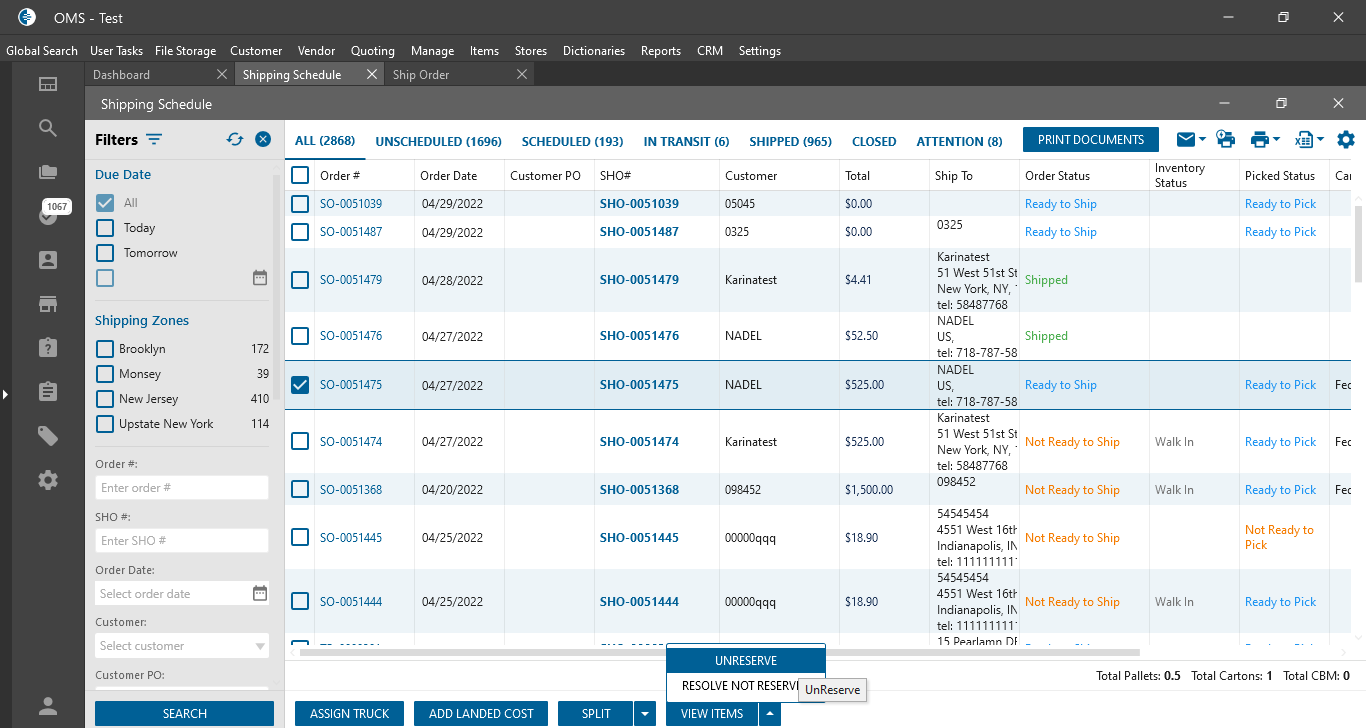This screenshot has height=728, width=1366.
Task: Clear filters with the X icon
Action: point(263,140)
